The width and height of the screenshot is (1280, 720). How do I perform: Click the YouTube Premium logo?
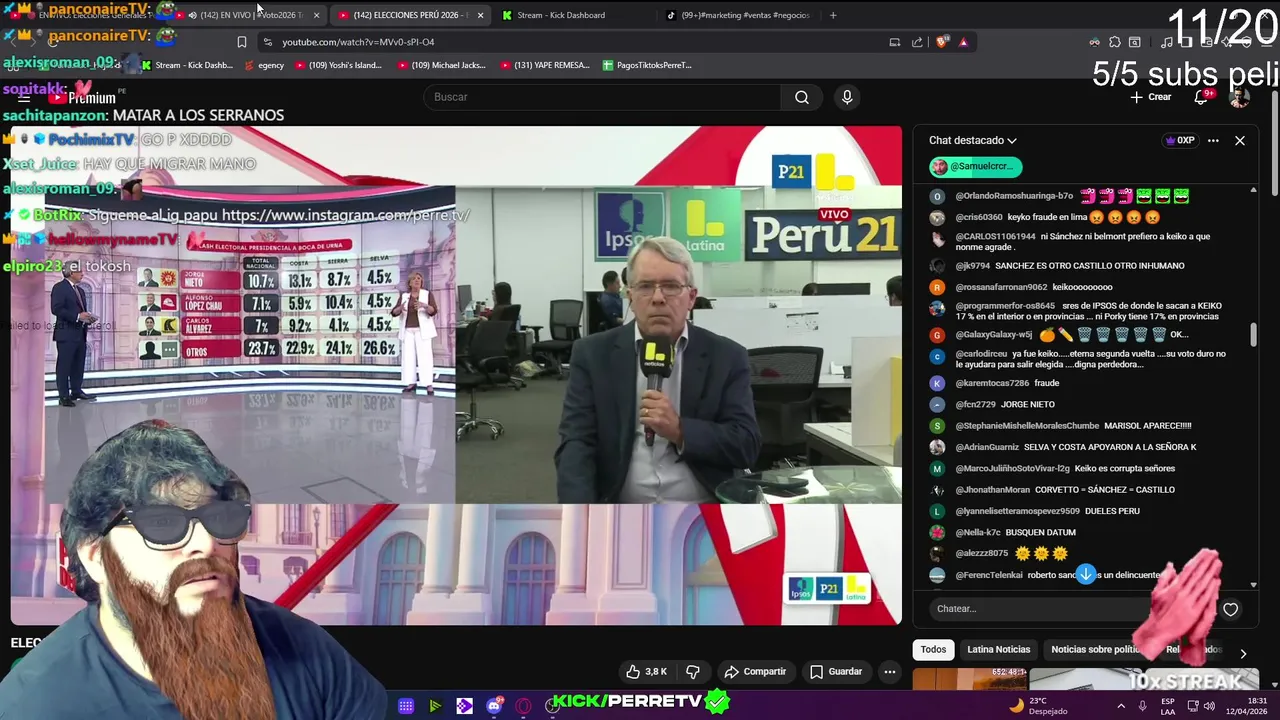tap(83, 97)
